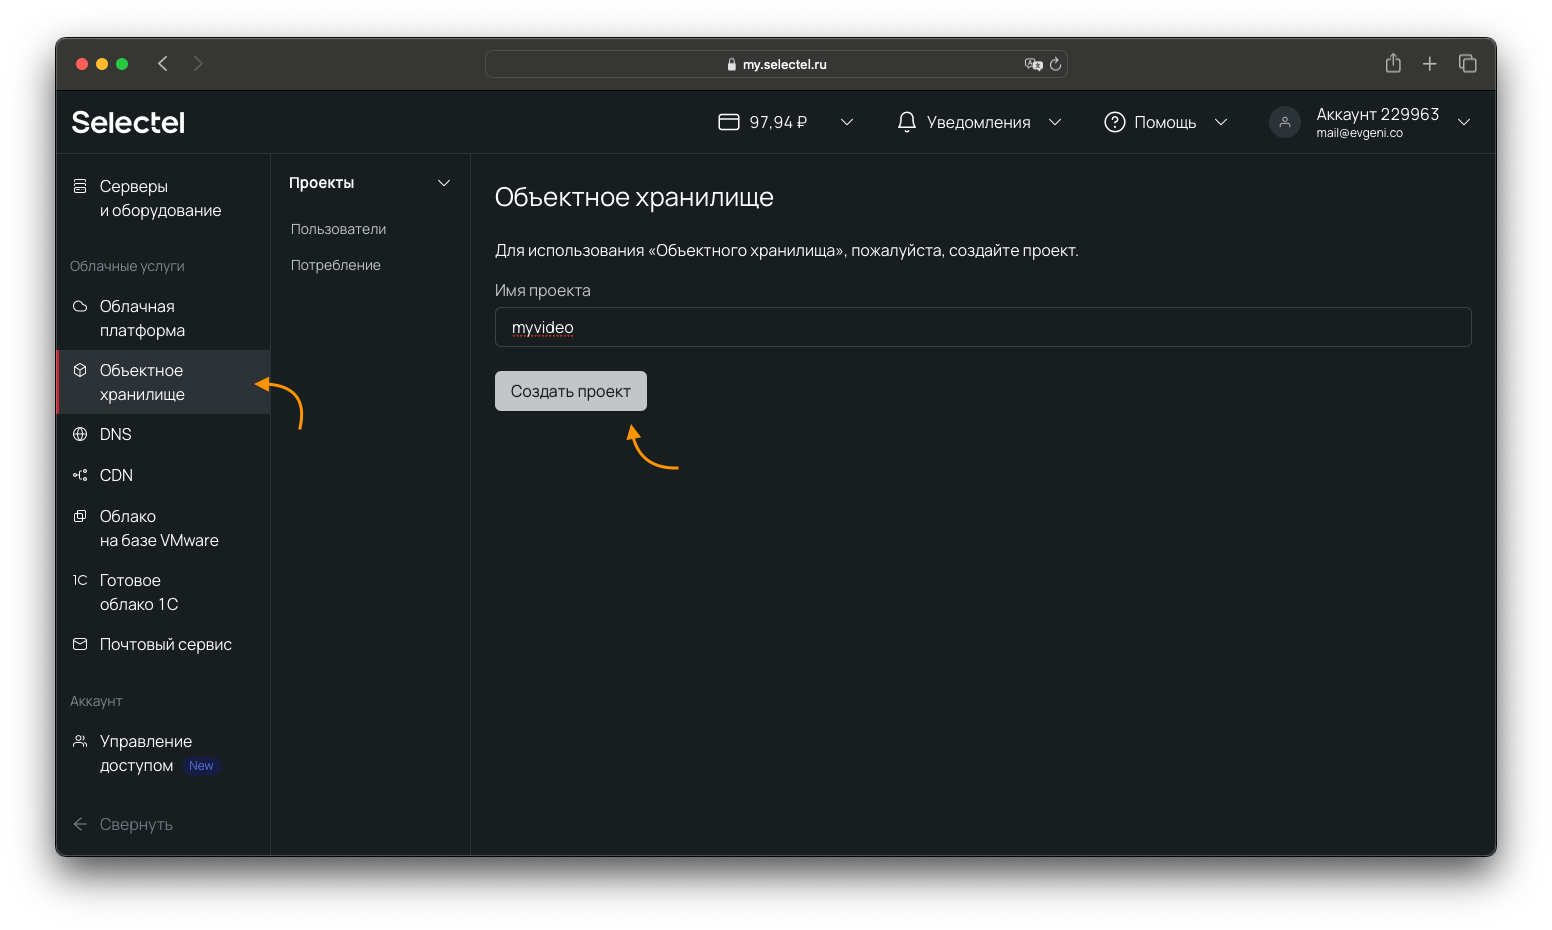This screenshot has height=930, width=1552.
Task: Go to DNS section
Action: click(x=163, y=434)
